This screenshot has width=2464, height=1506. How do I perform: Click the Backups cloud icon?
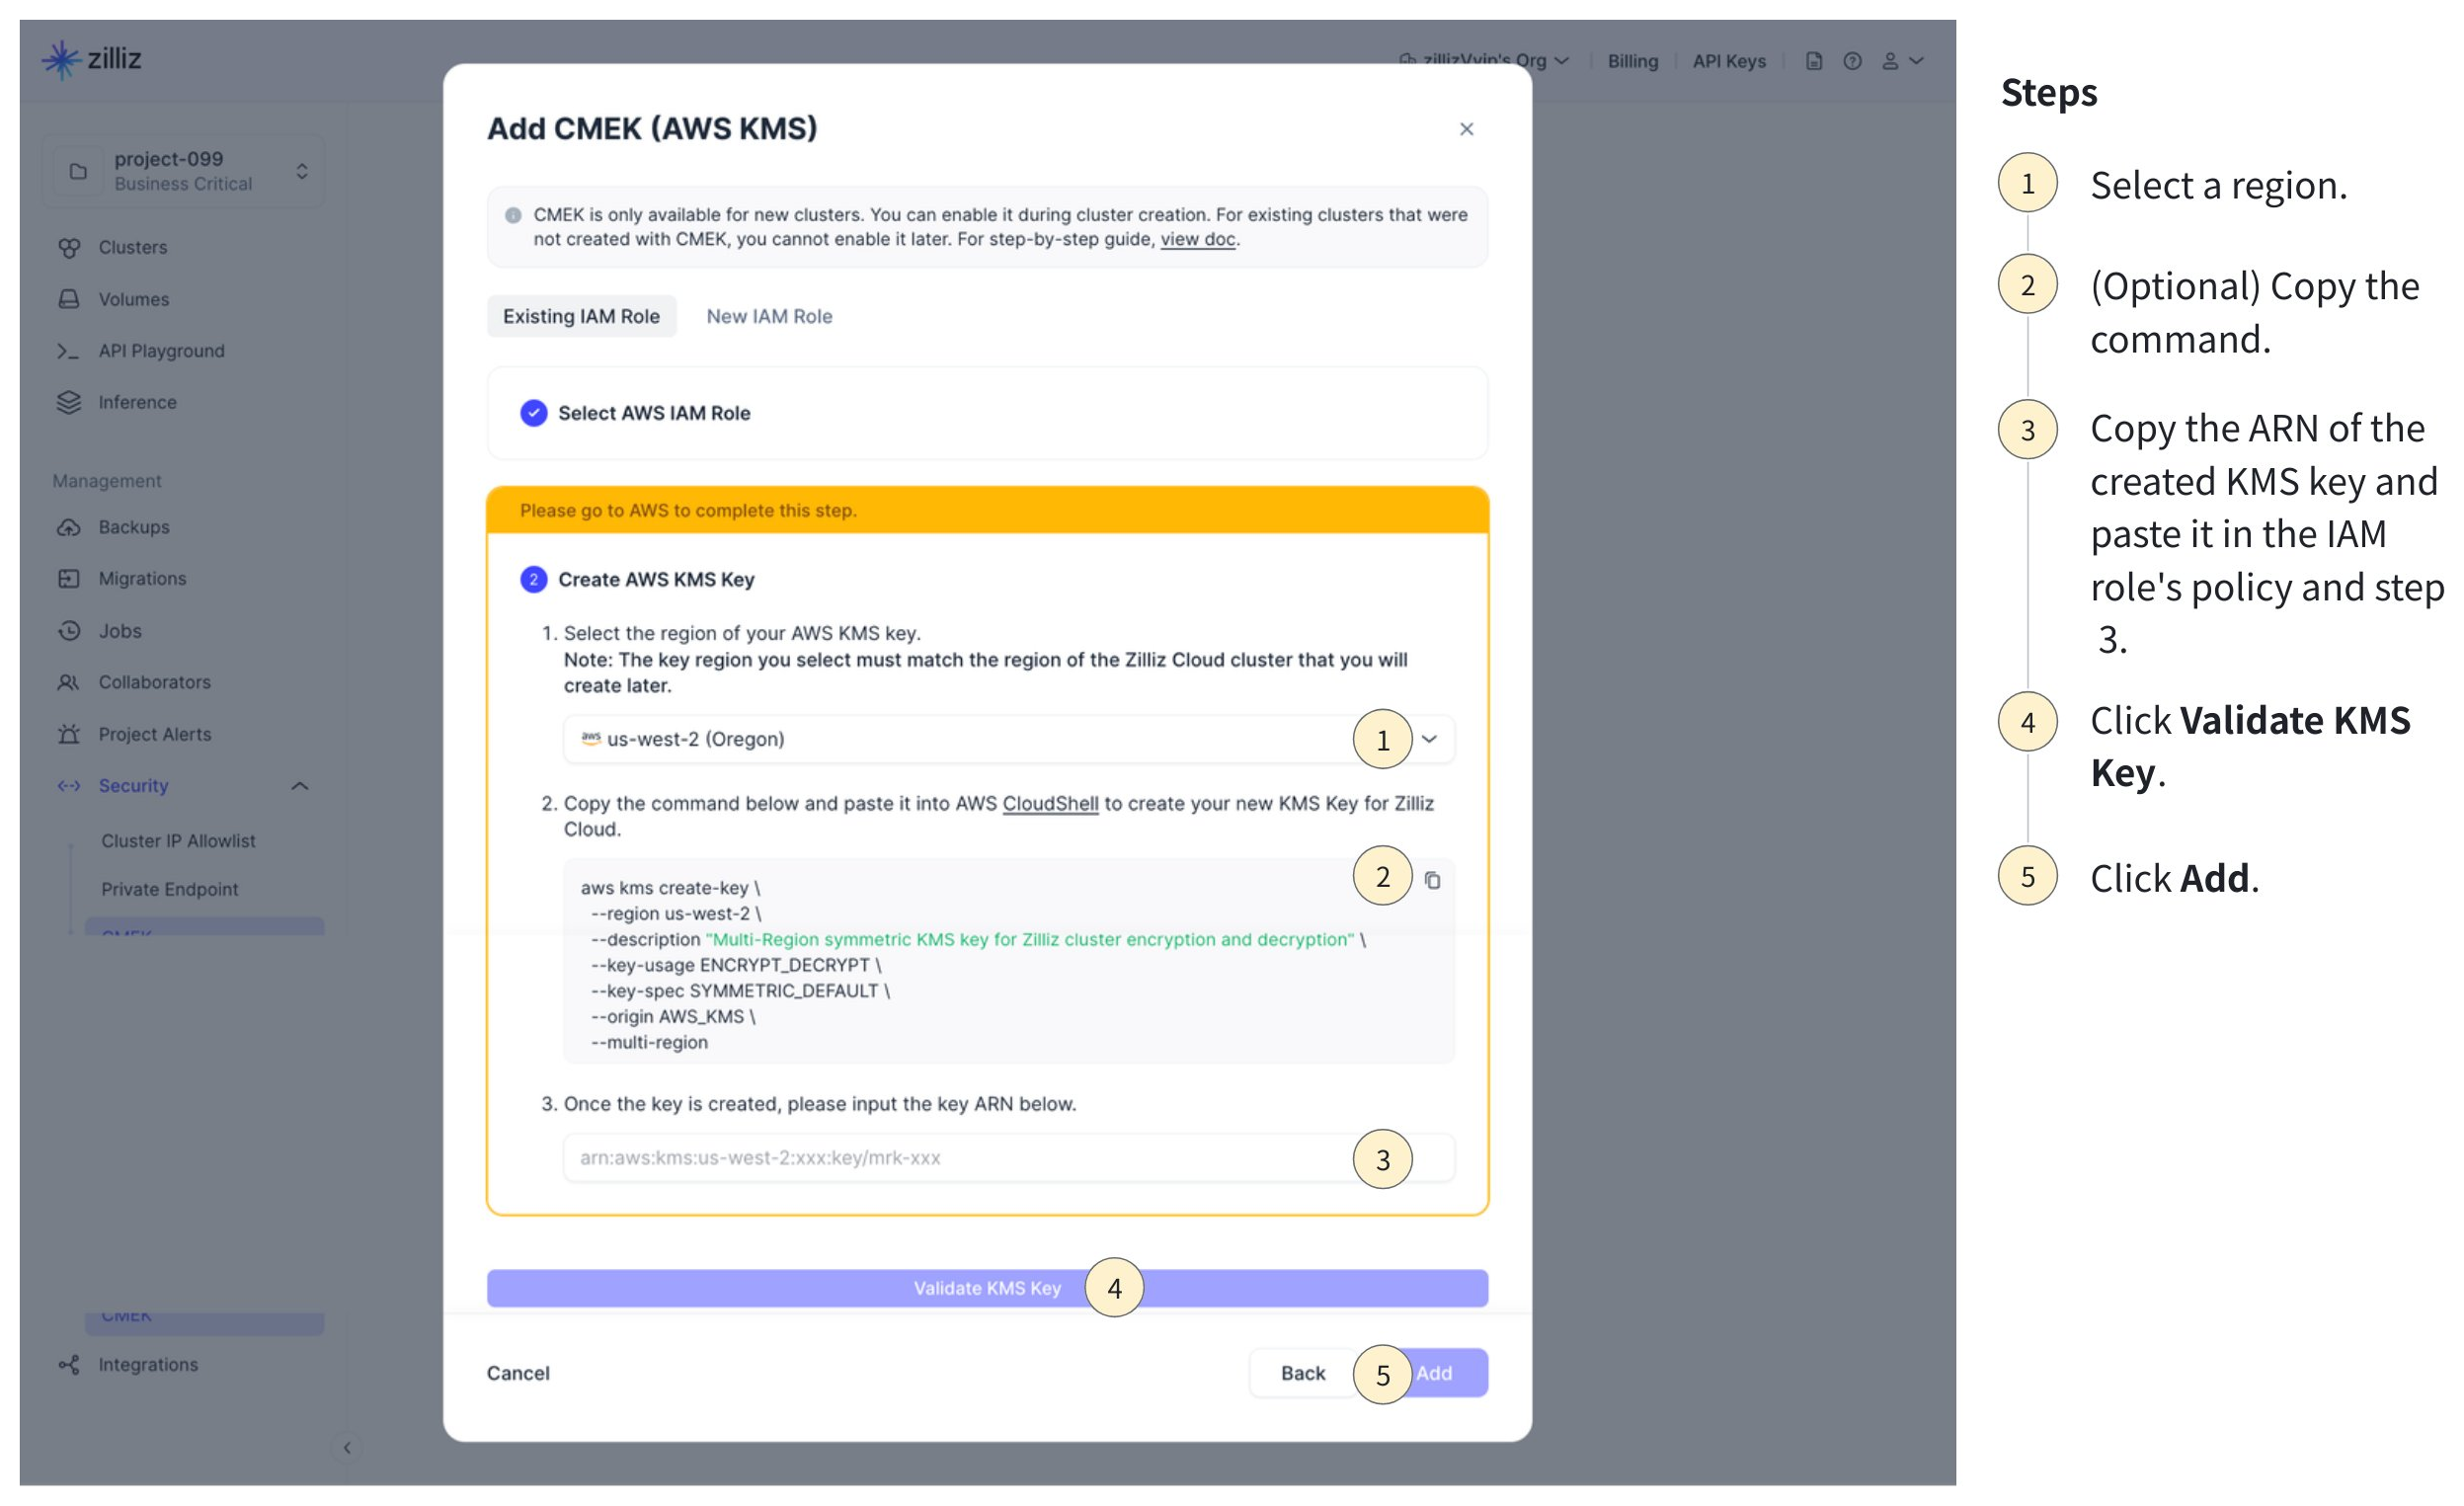tap(69, 527)
